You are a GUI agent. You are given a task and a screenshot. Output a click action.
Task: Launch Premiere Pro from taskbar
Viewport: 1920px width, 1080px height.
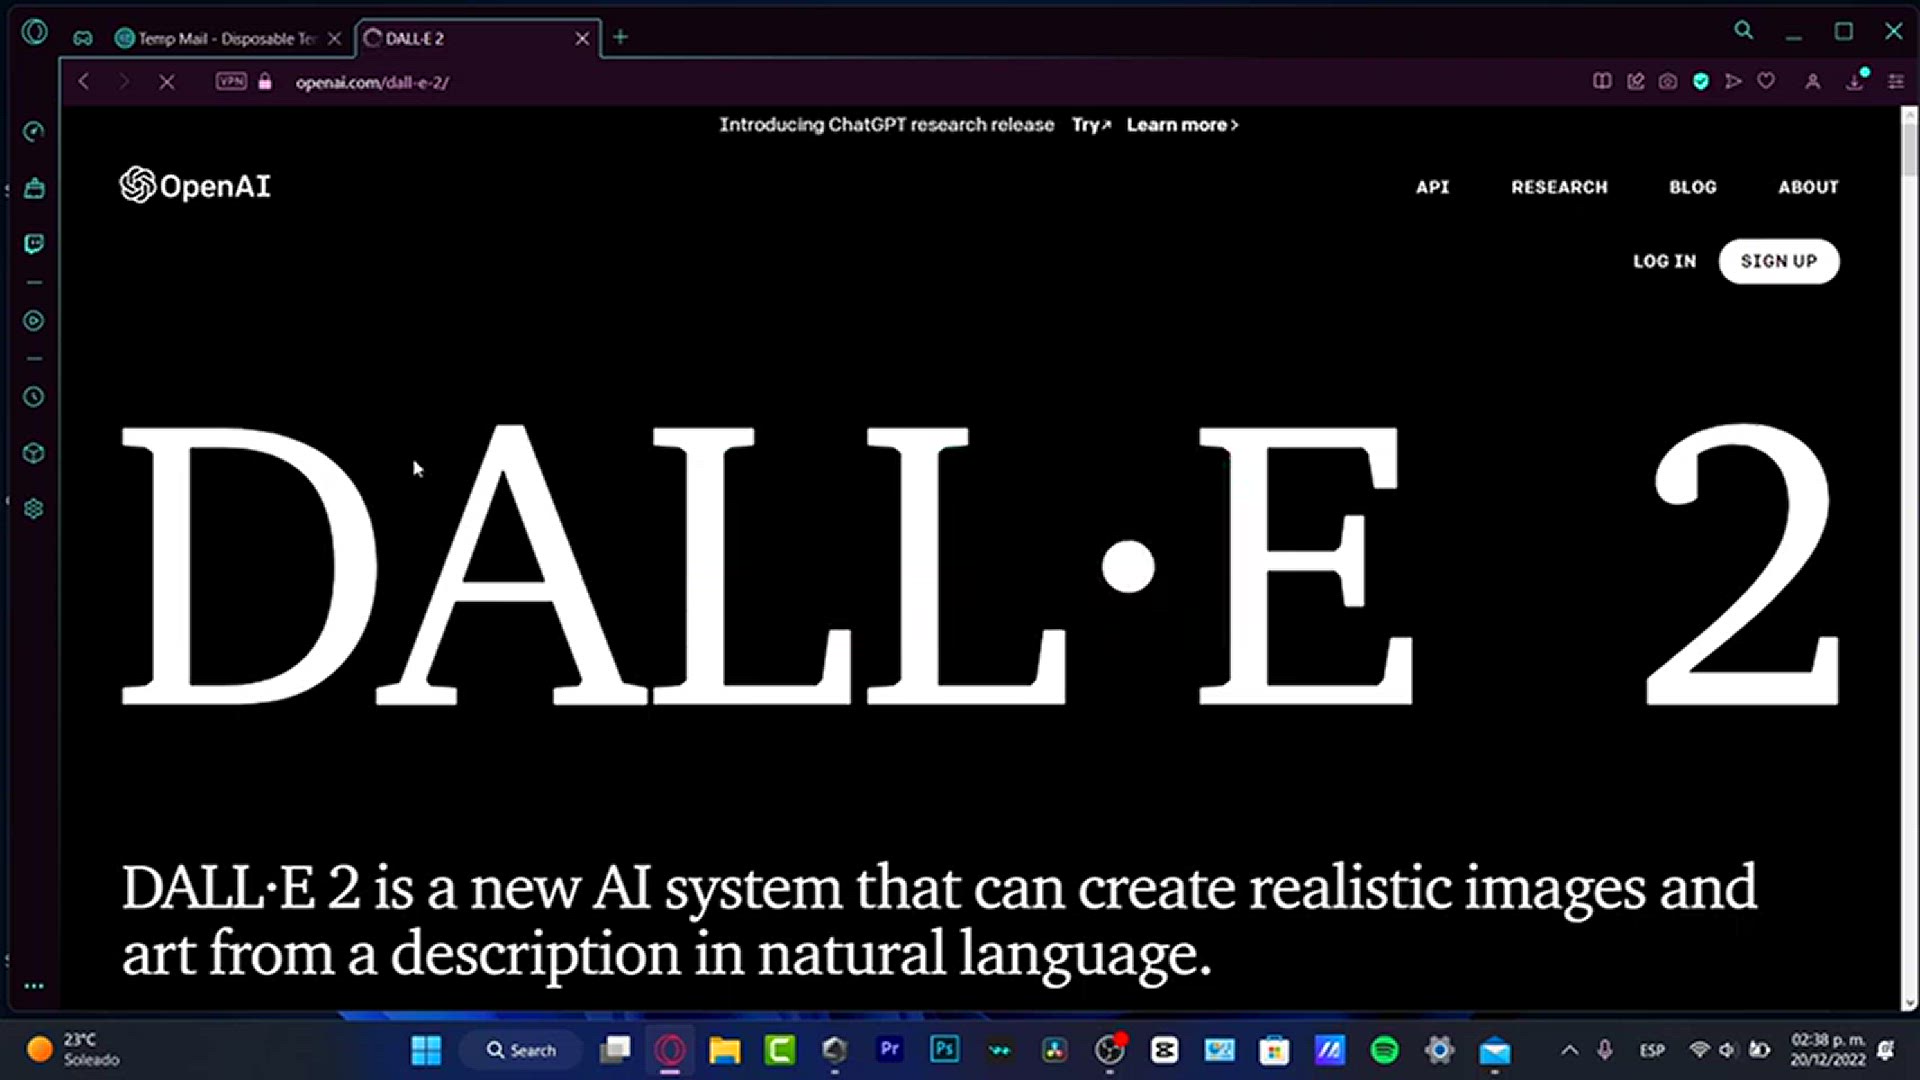[x=889, y=1049]
